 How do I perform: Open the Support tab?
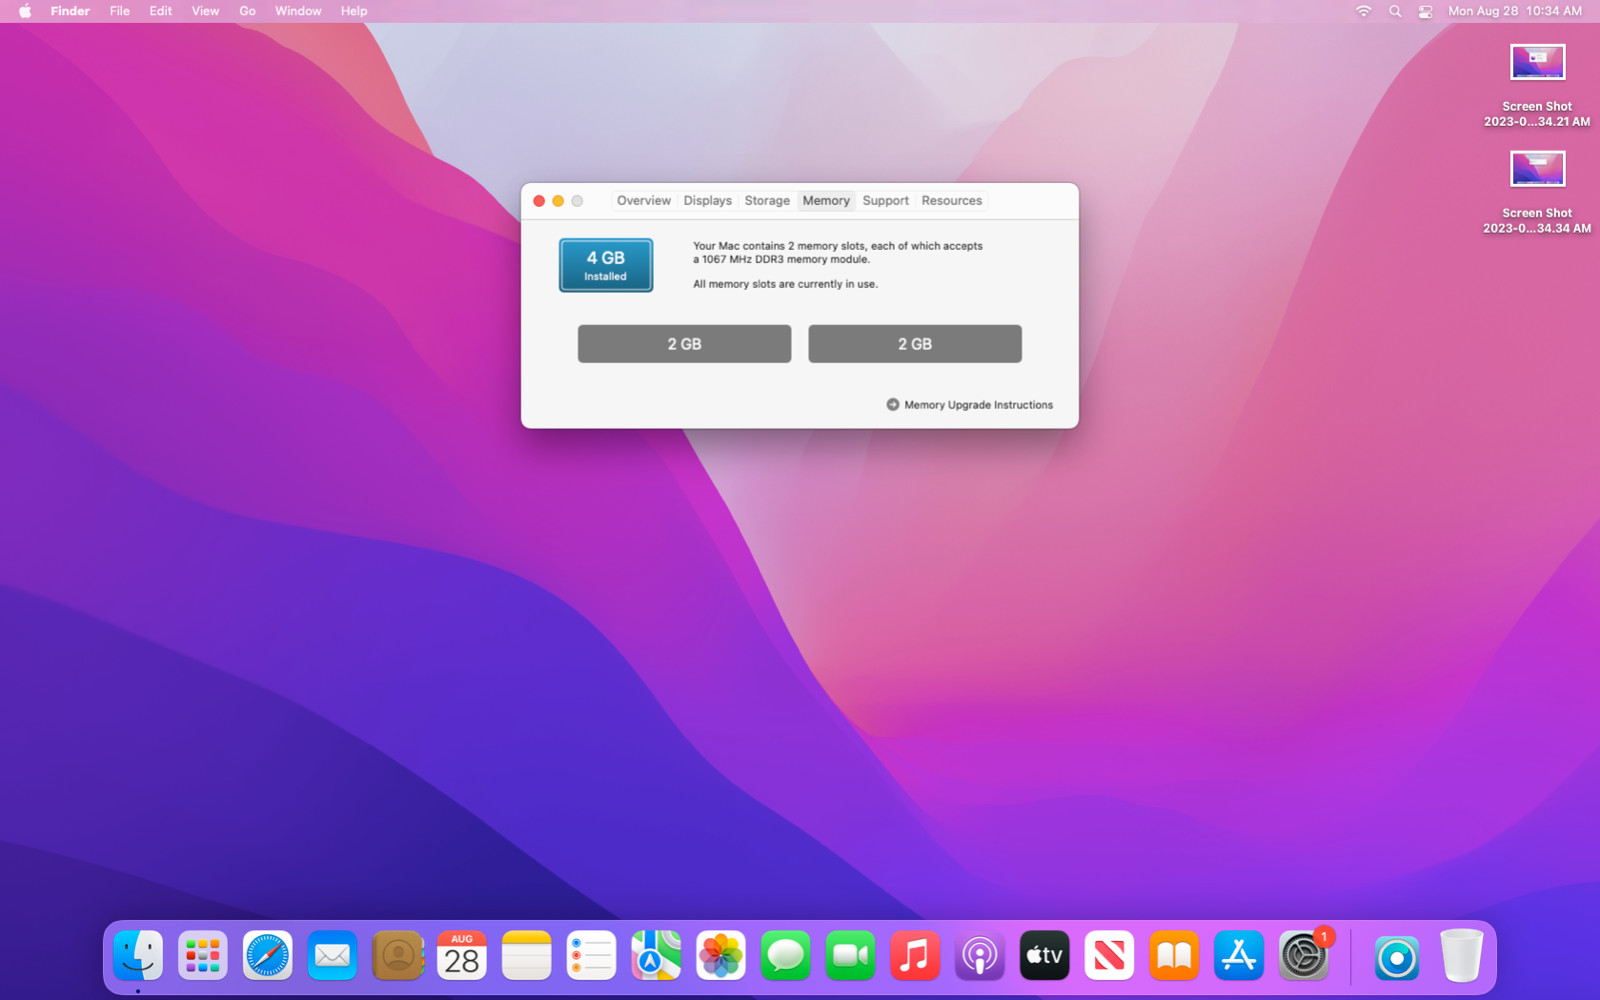(886, 201)
